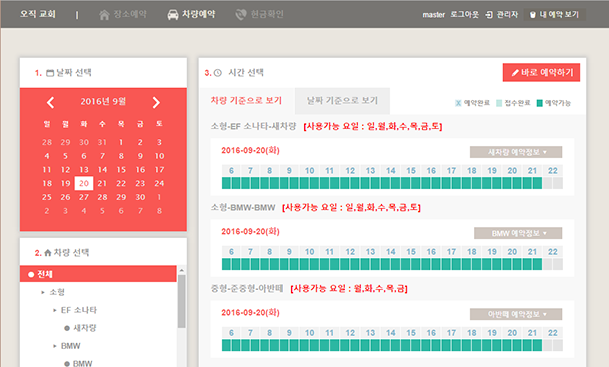The image size is (609, 367).
Task: Click hour 9 label in BMW row
Action: click(289, 252)
